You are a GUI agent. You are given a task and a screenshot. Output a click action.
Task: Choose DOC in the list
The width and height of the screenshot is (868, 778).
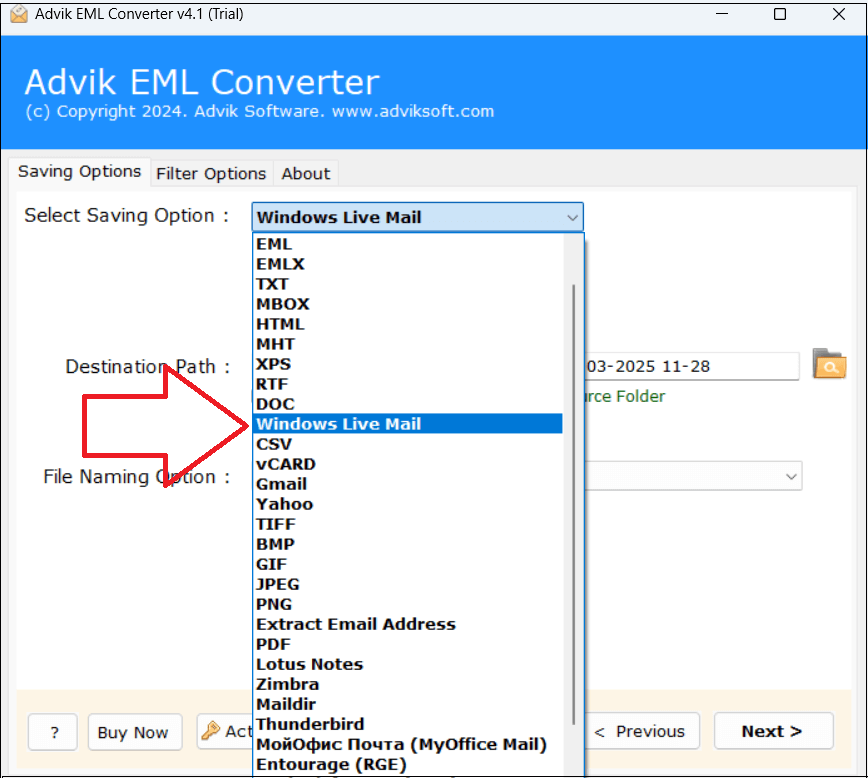click(407, 404)
